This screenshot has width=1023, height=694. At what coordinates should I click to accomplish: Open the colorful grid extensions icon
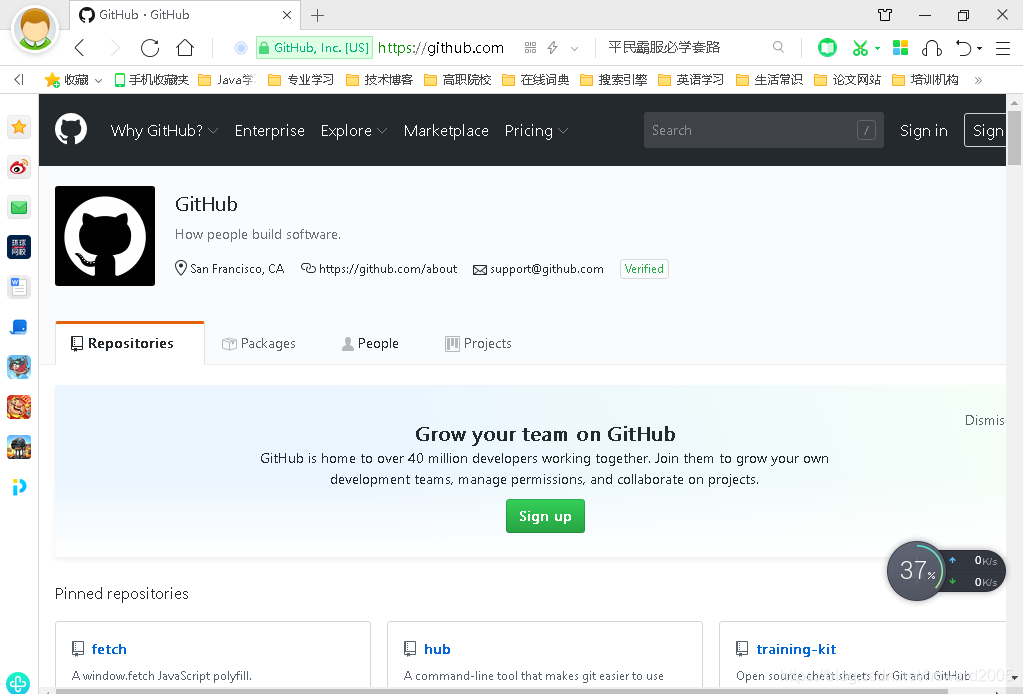pyautogui.click(x=900, y=48)
